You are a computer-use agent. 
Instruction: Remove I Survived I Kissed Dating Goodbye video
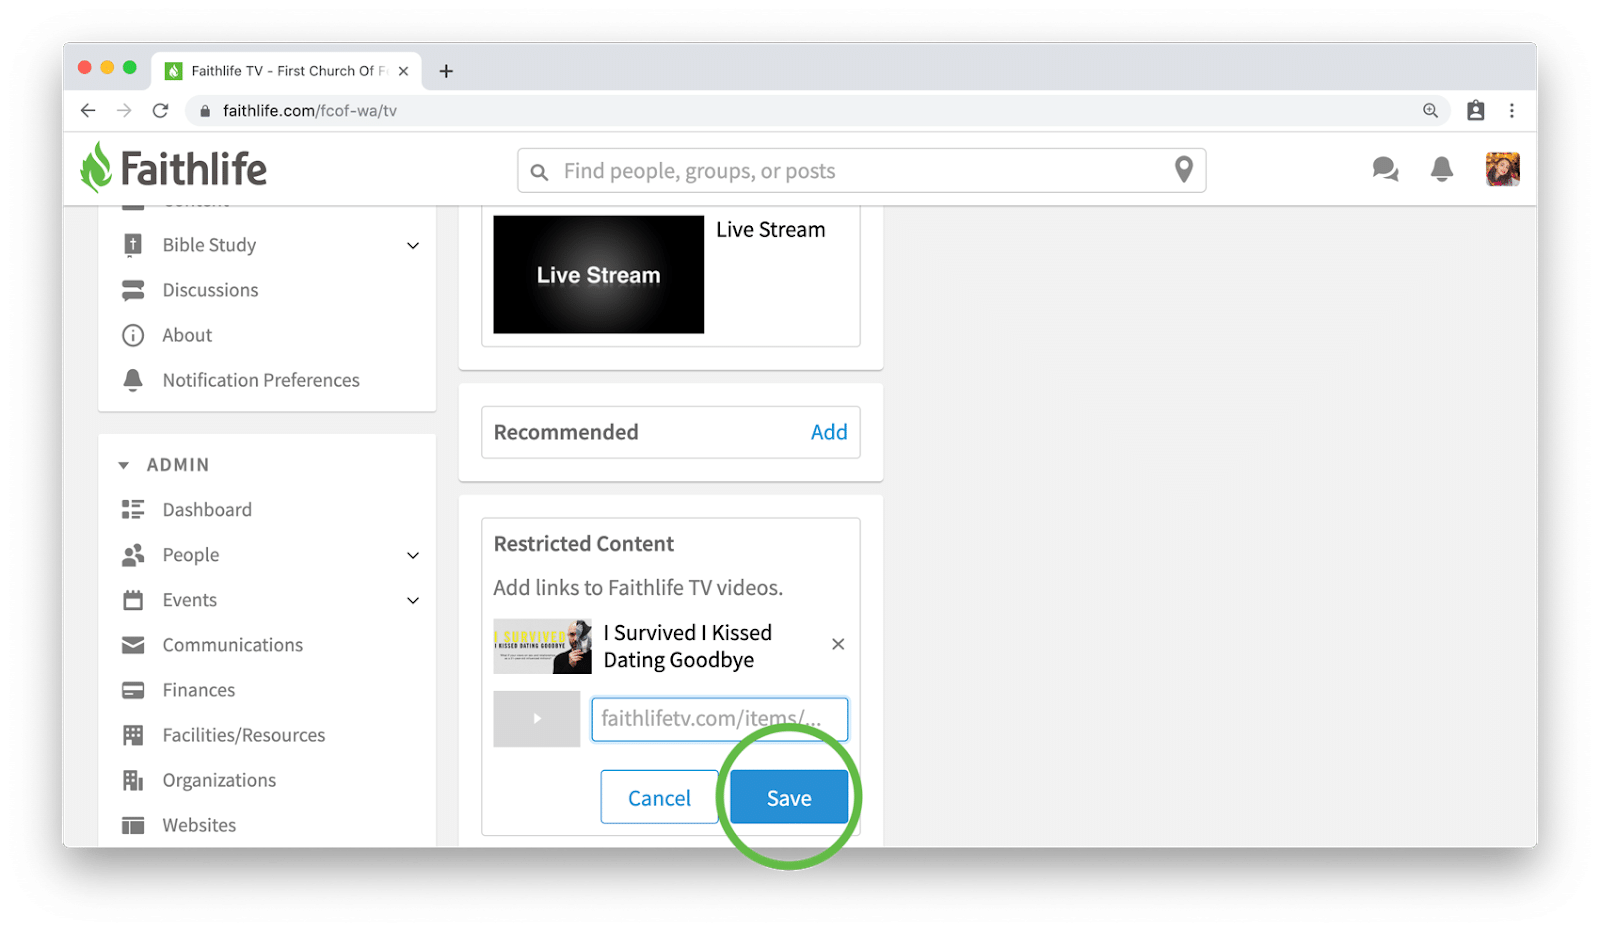(838, 644)
